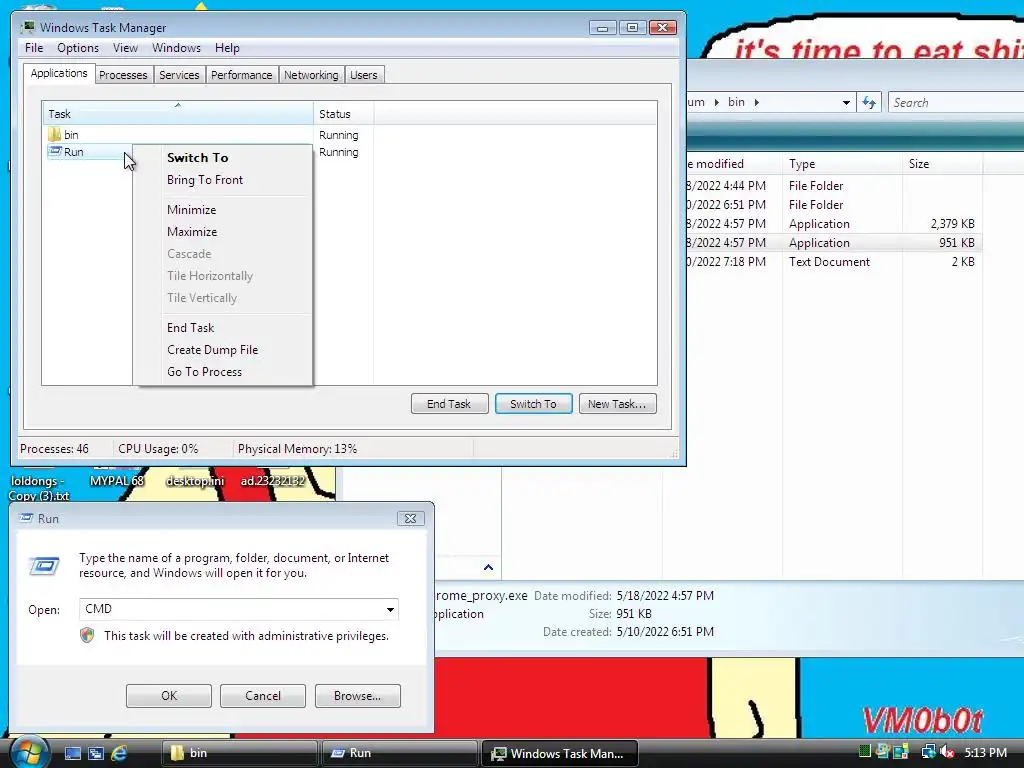Click the Run taskbar button
The width and height of the screenshot is (1024, 768).
(399, 753)
